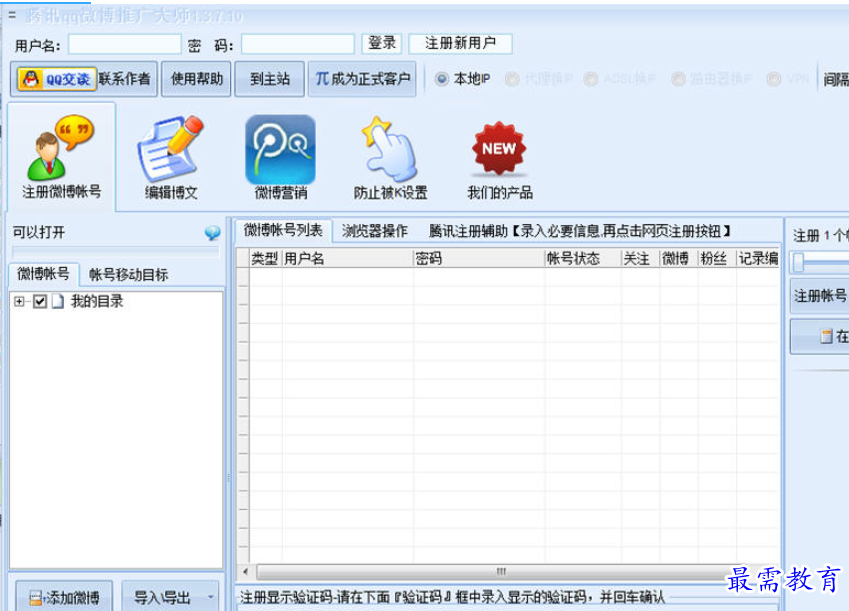Switch to the 浏览器操作 tab

(x=374, y=231)
